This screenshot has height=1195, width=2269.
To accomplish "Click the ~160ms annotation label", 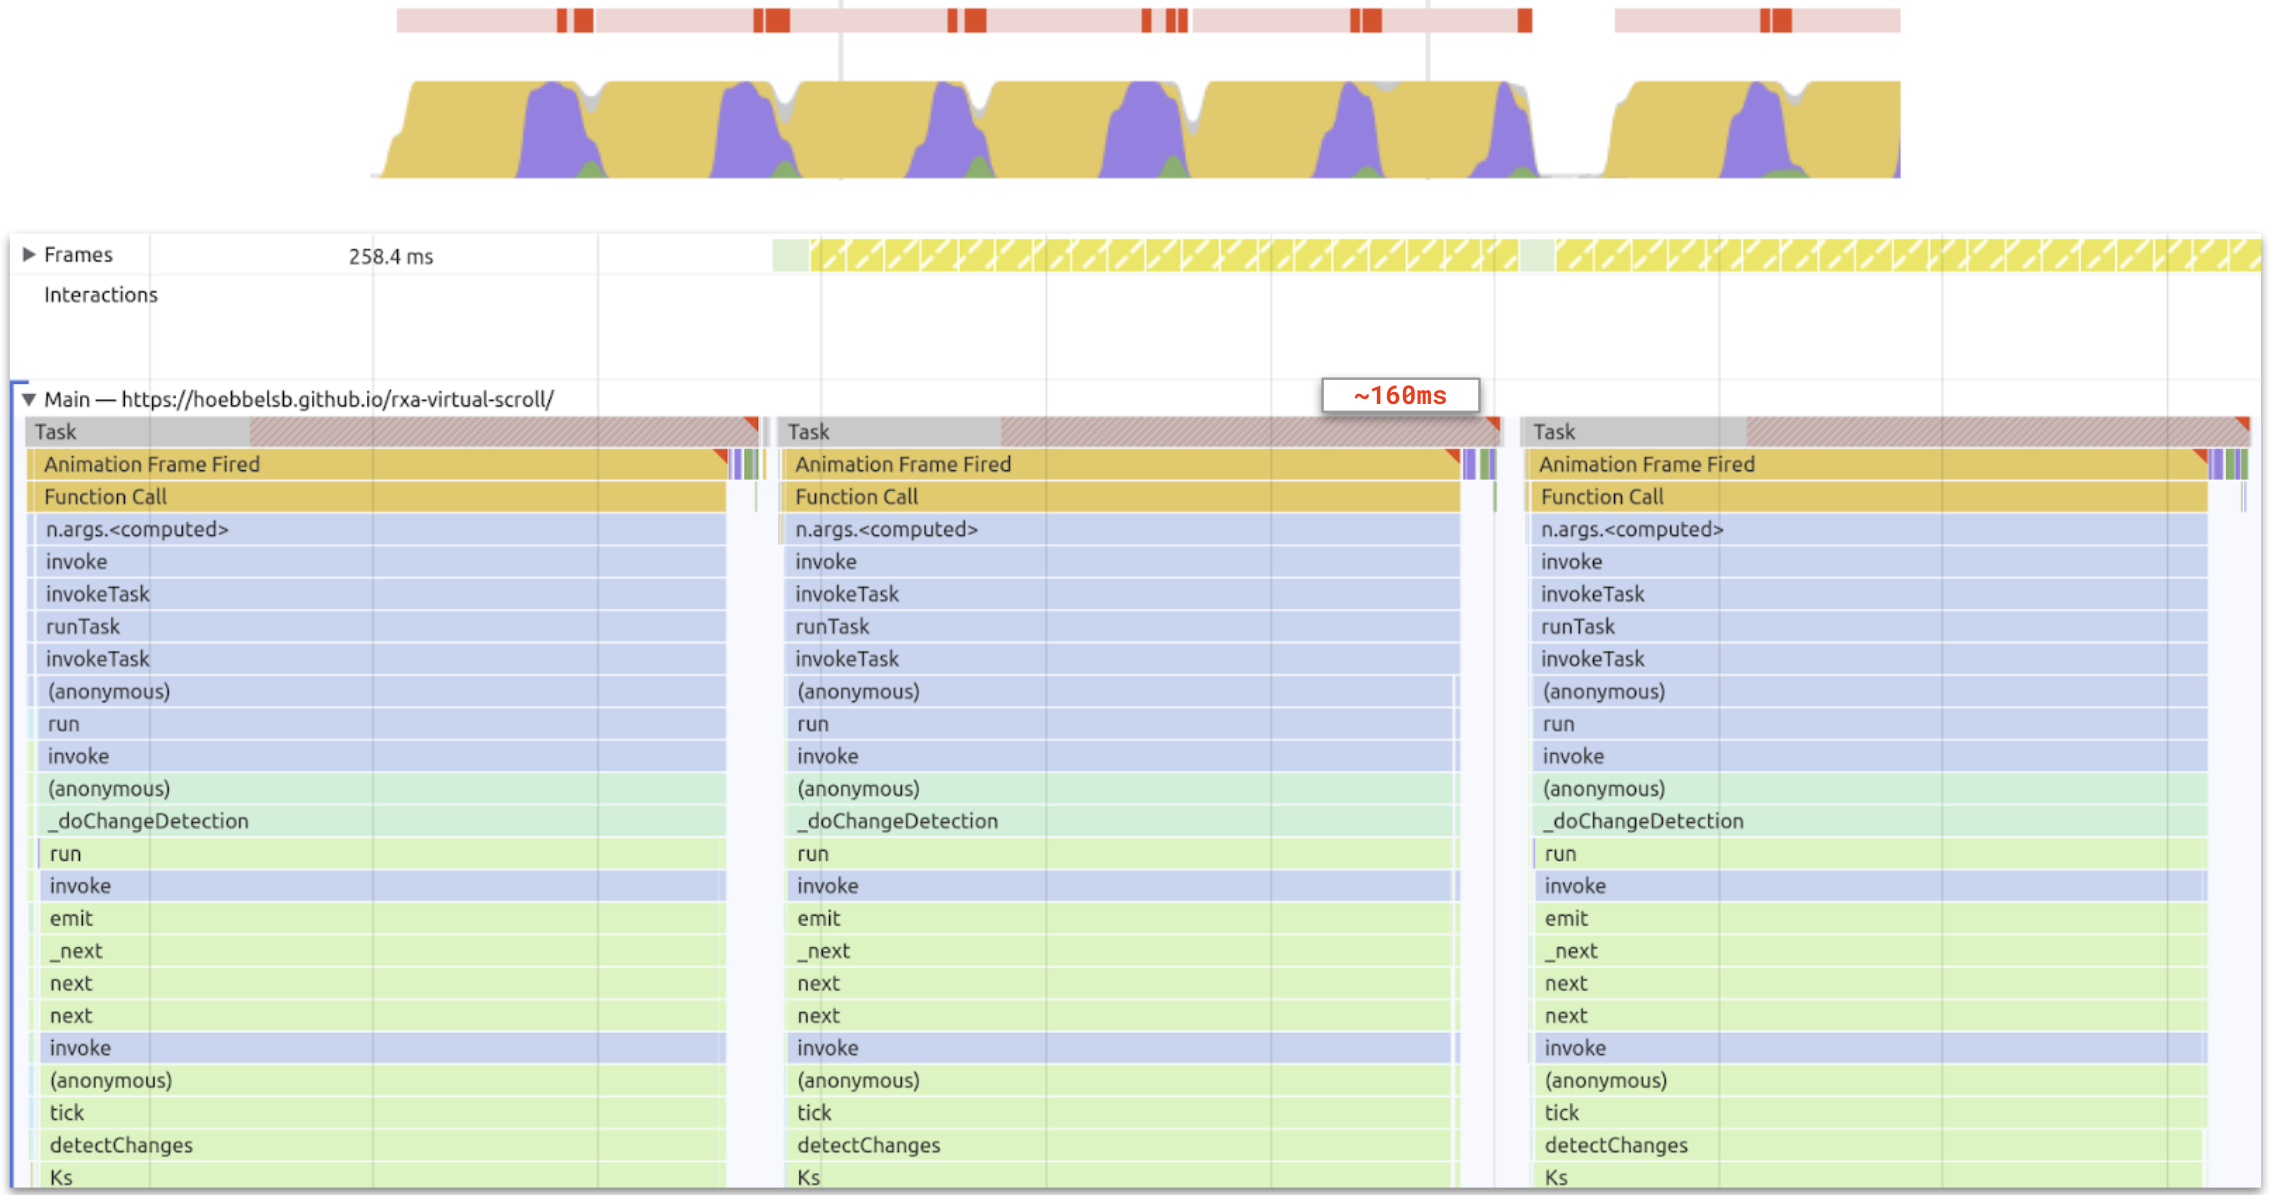I will [x=1400, y=396].
